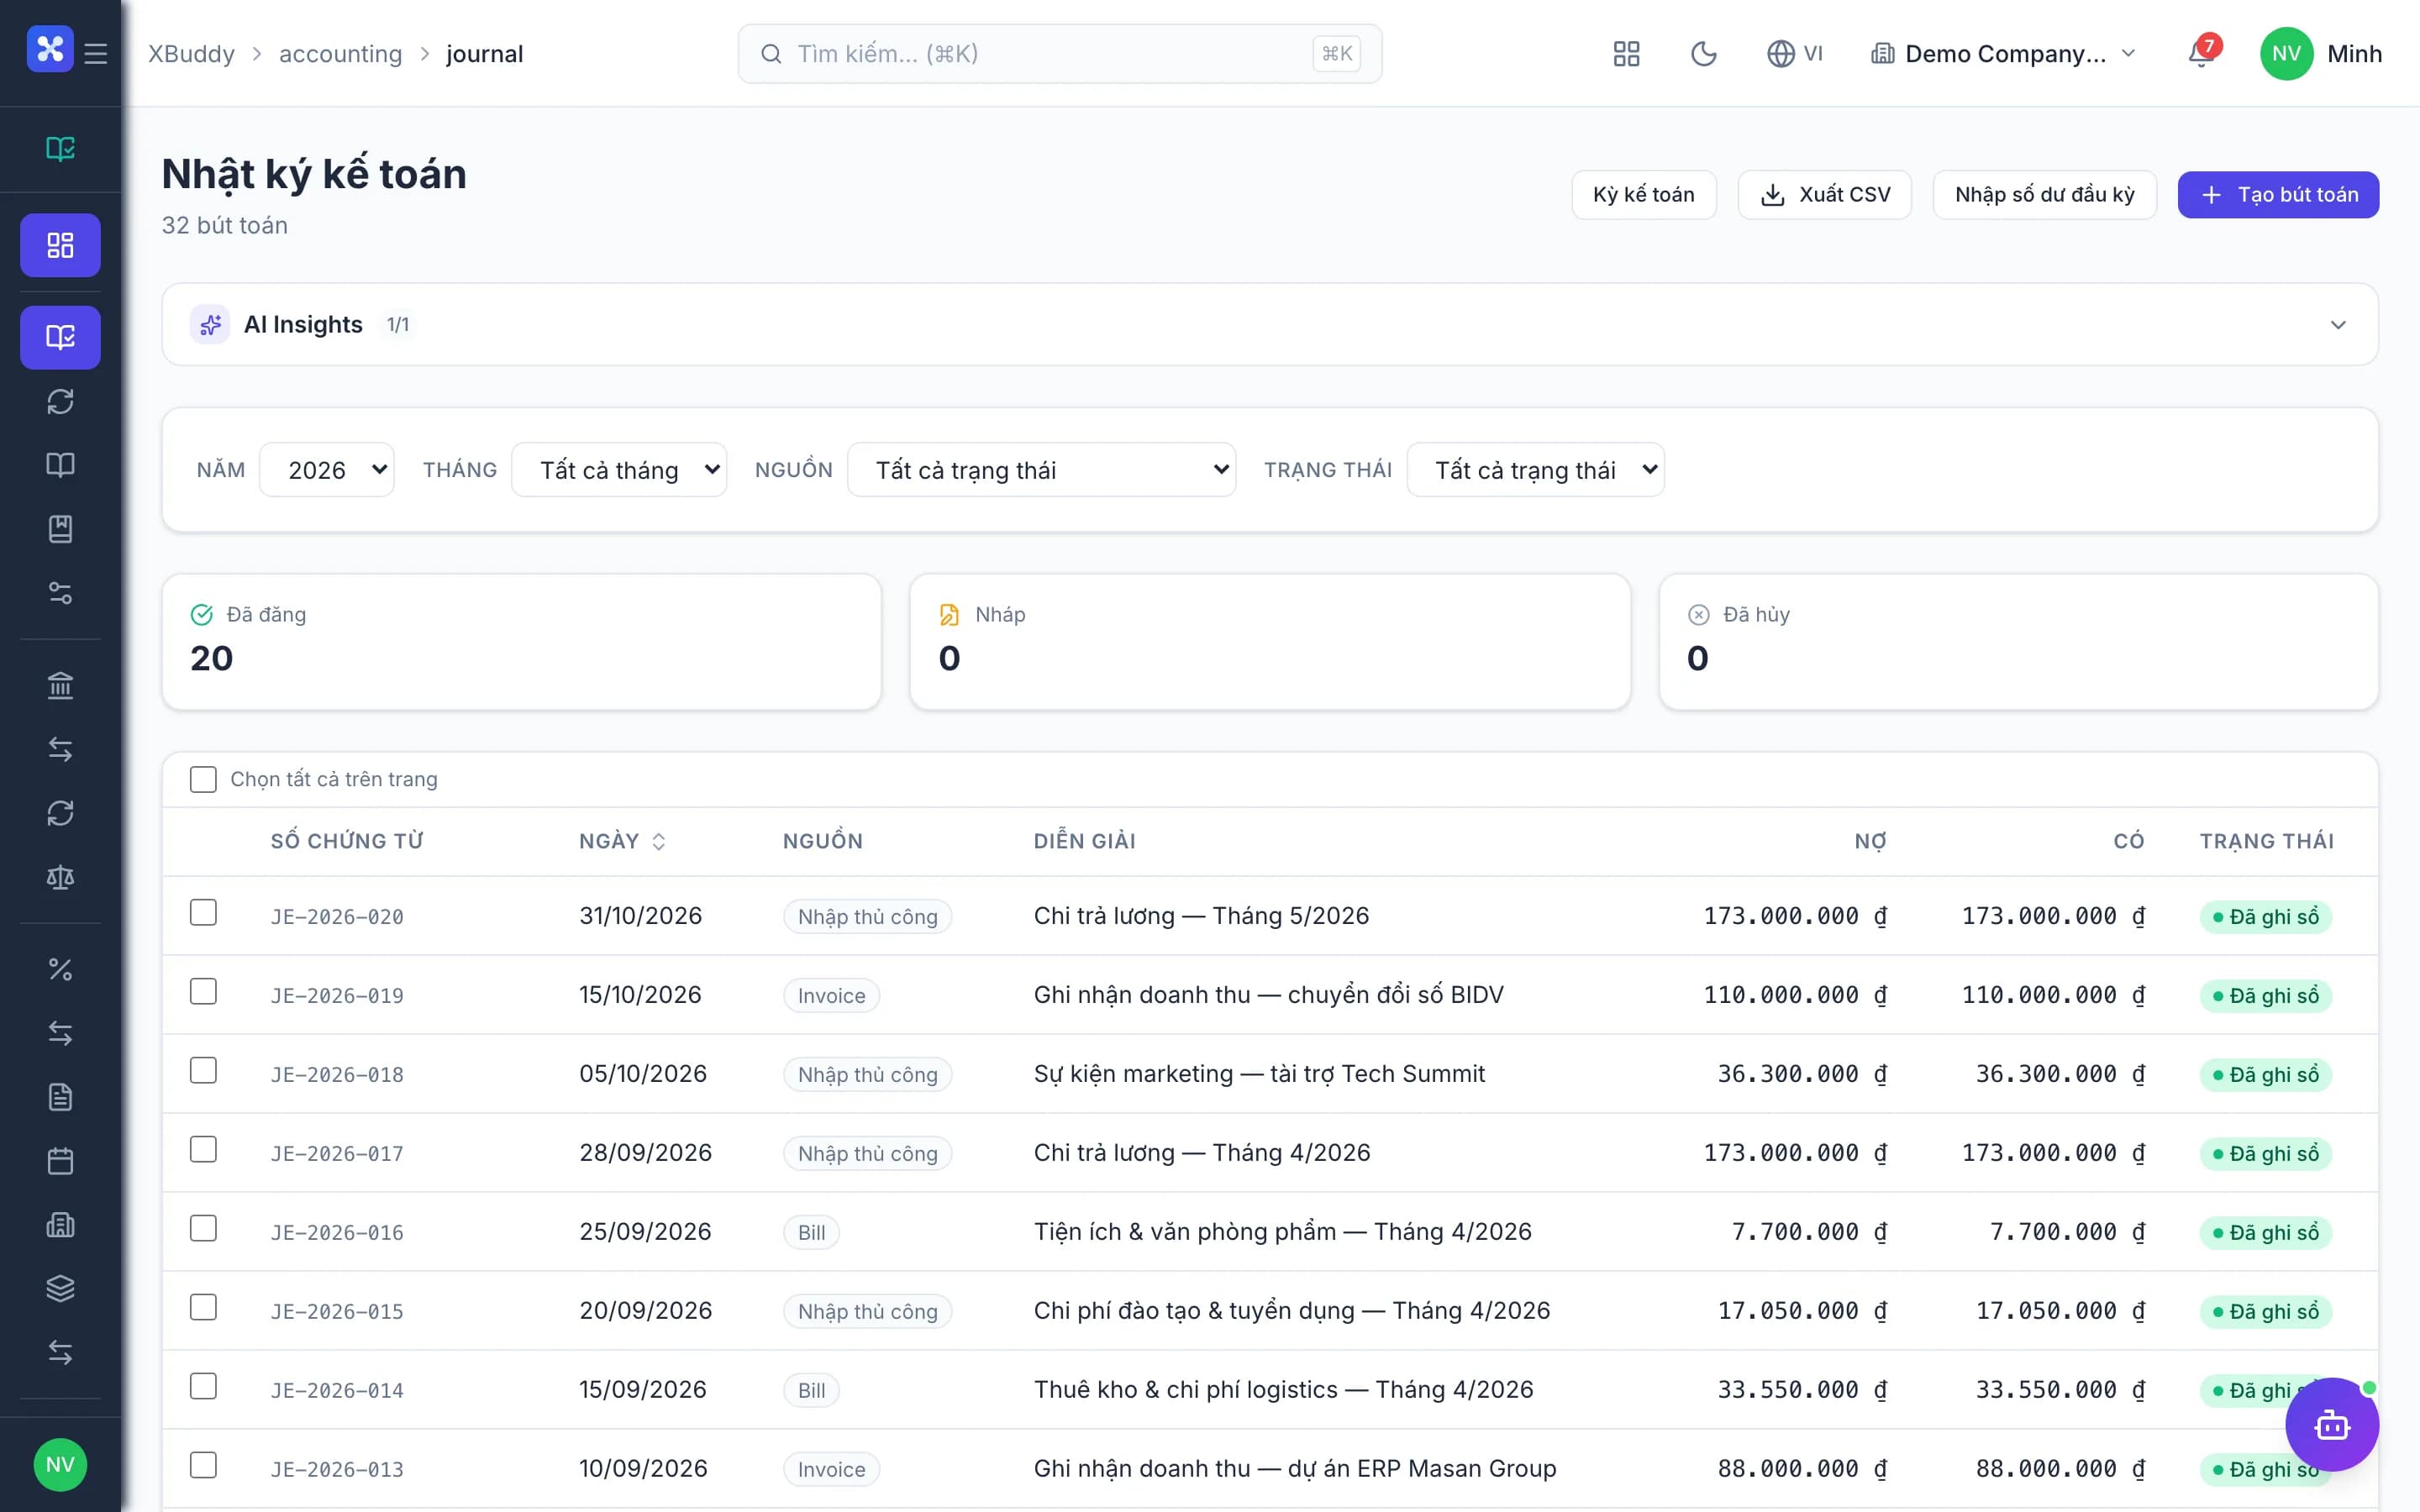Open the VI language selector
This screenshot has height=1512, width=2420.
pos(1795,54)
